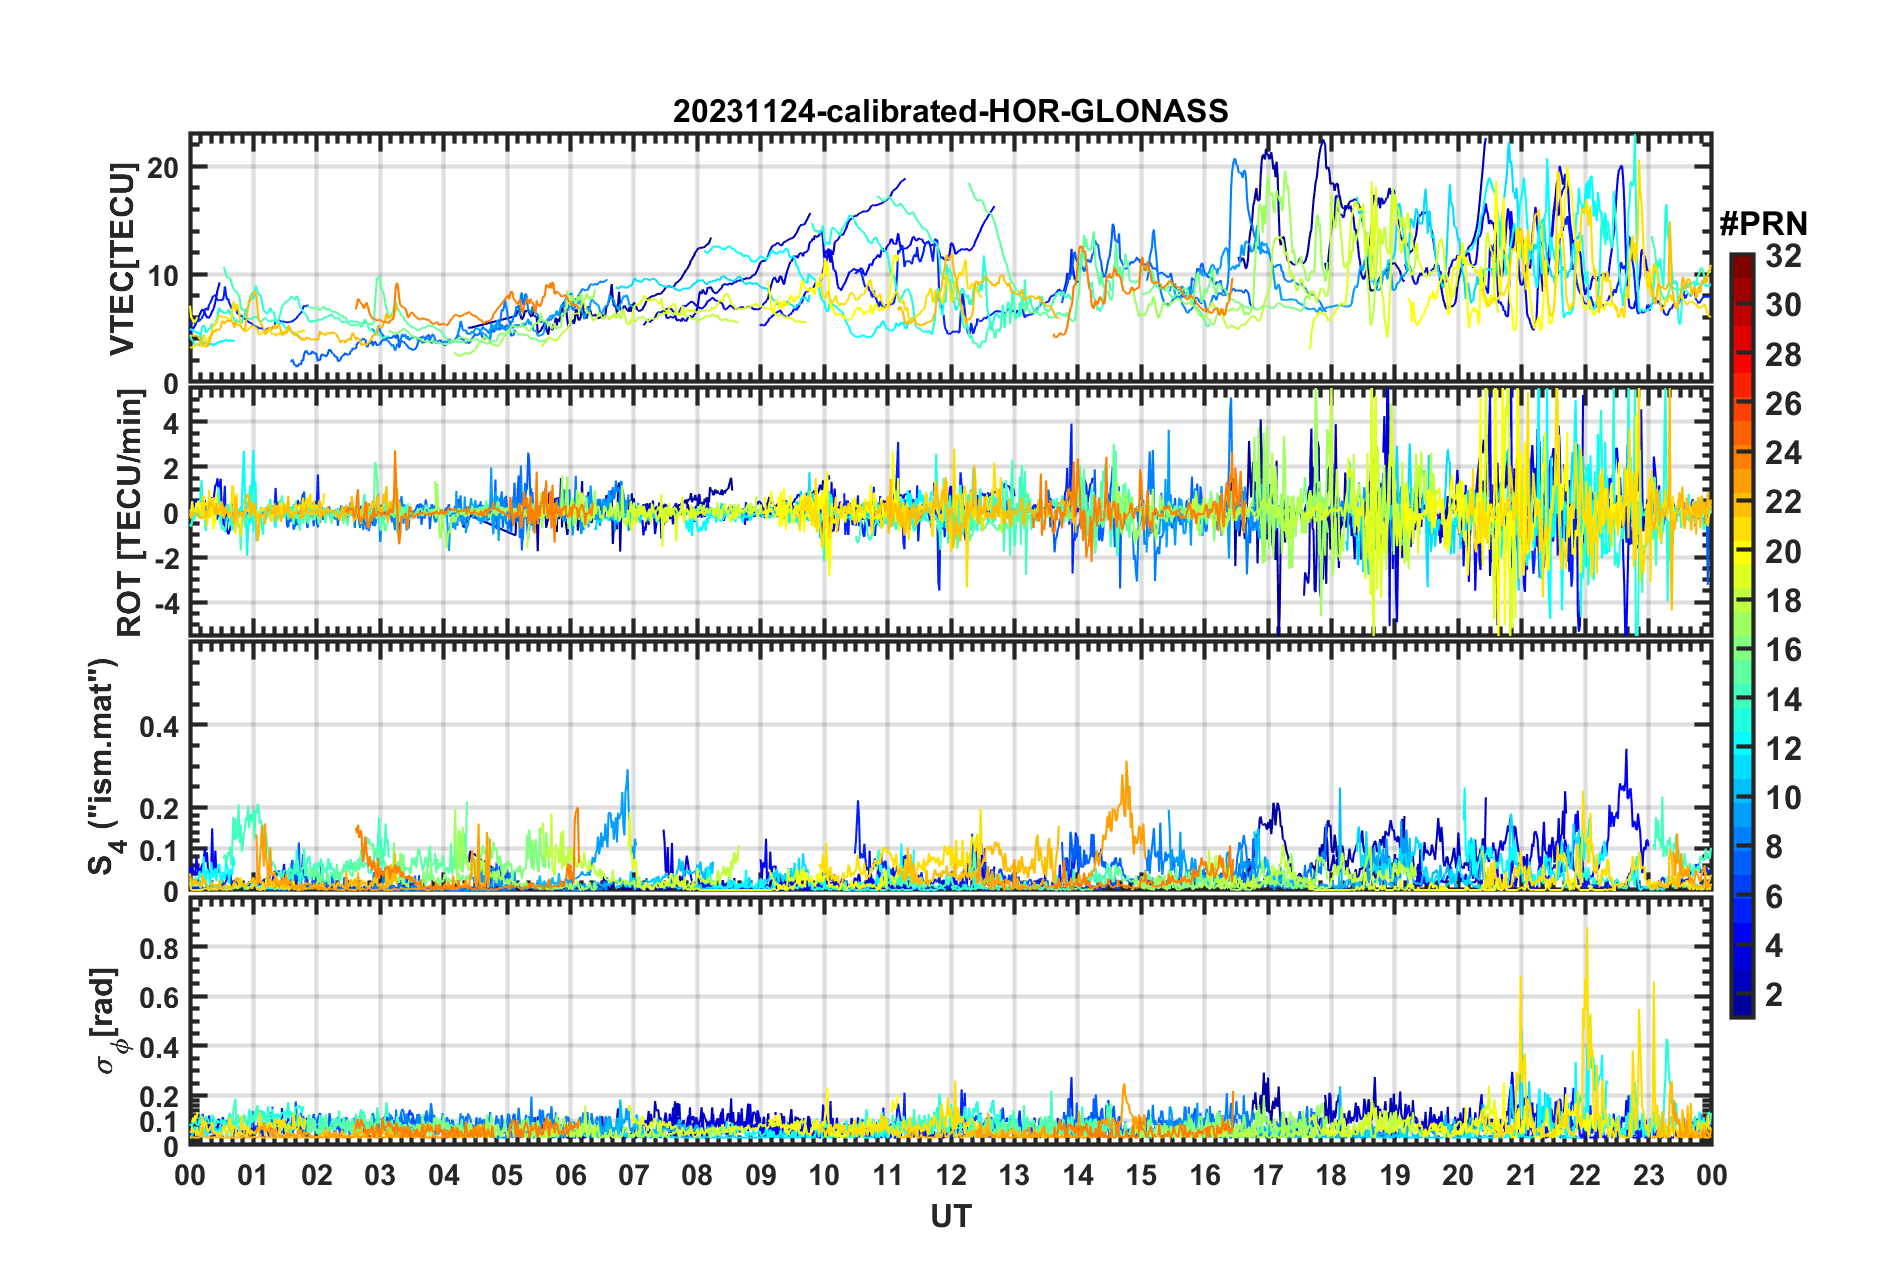Image resolution: width=1902 pixels, height=1272 pixels.
Task: Click colorbar tick label 28
Action: (1782, 354)
